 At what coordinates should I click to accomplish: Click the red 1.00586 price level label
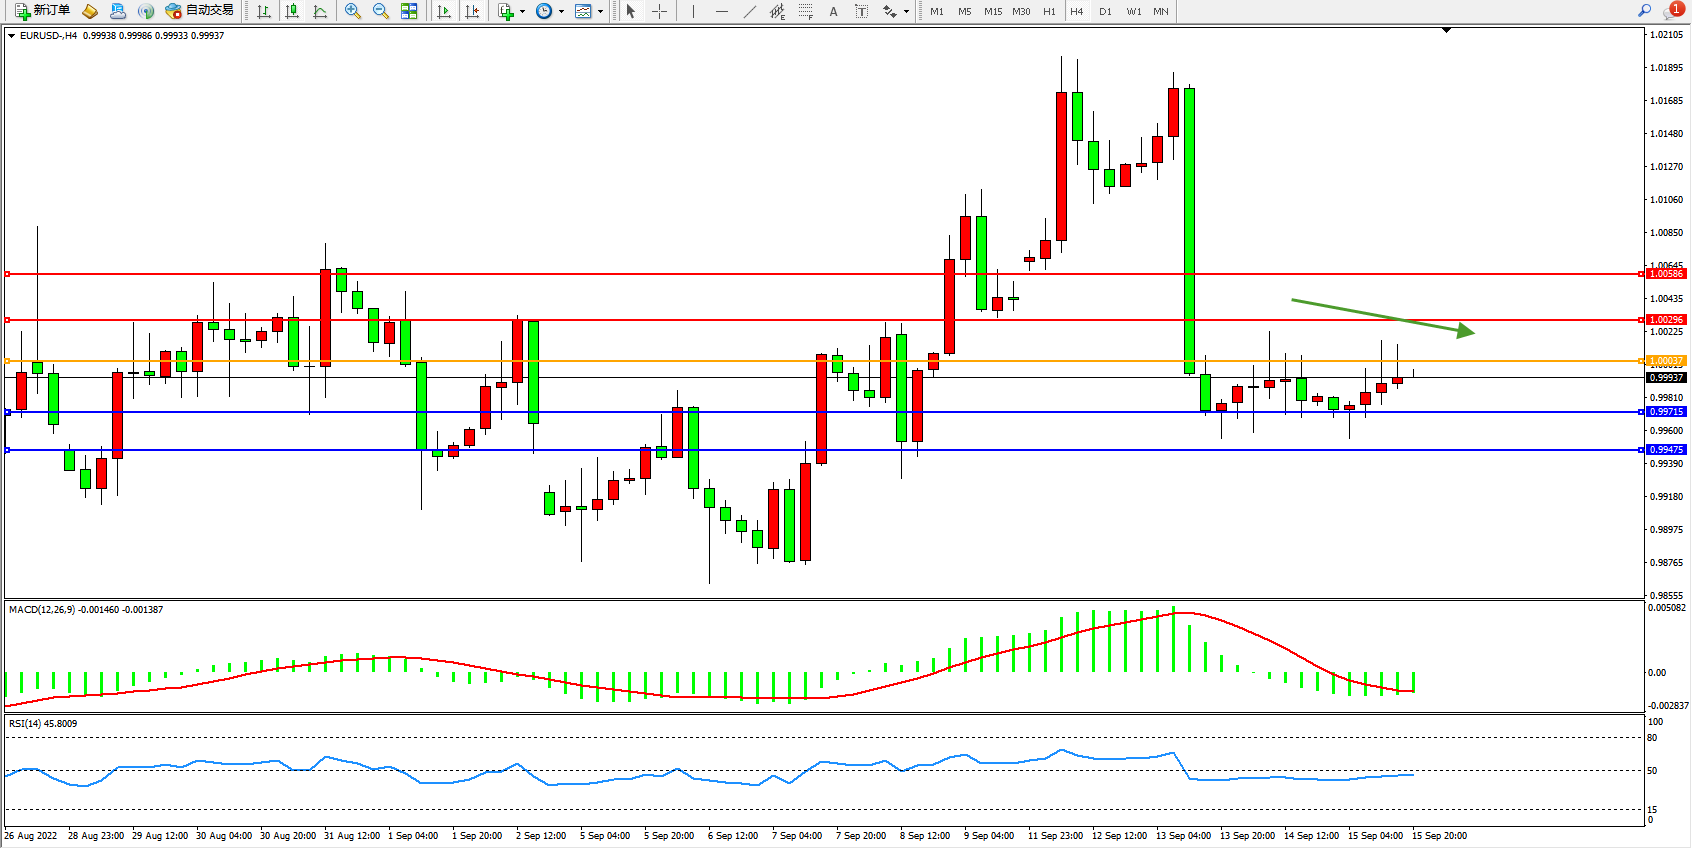click(x=1666, y=274)
